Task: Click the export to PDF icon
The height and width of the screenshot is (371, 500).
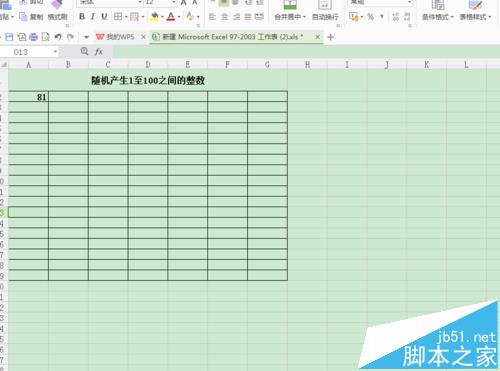Action: point(22,37)
